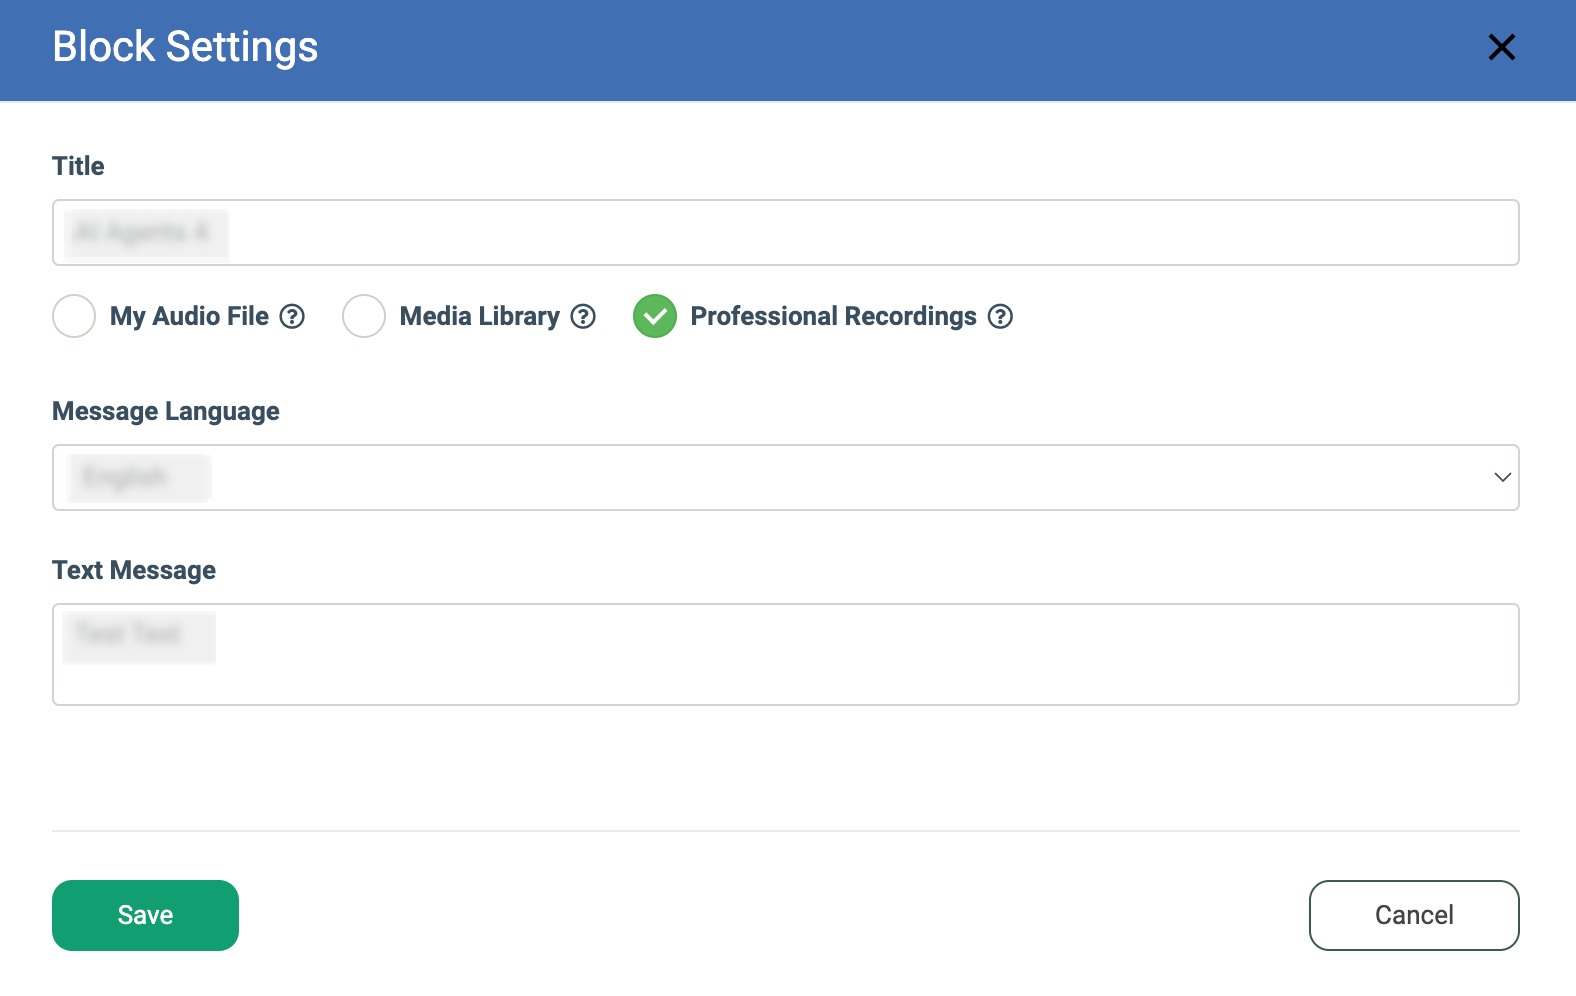This screenshot has height=996, width=1576.
Task: Click the Text Message label
Action: click(x=134, y=570)
